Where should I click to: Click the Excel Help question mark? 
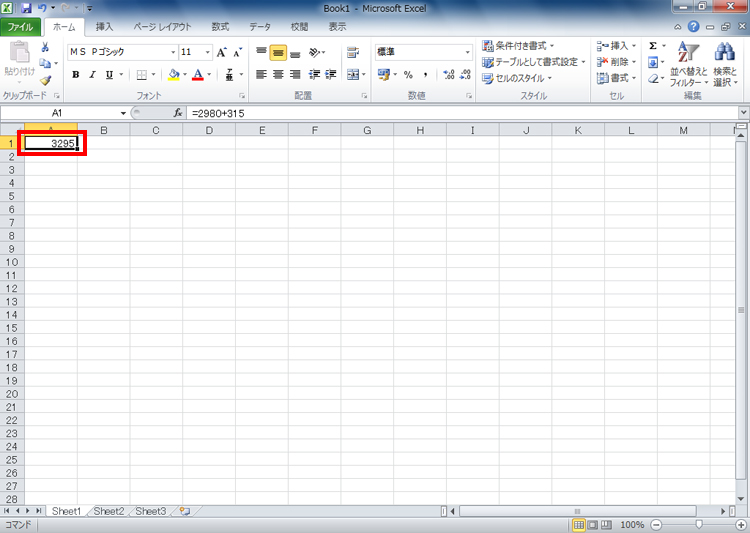pos(693,27)
